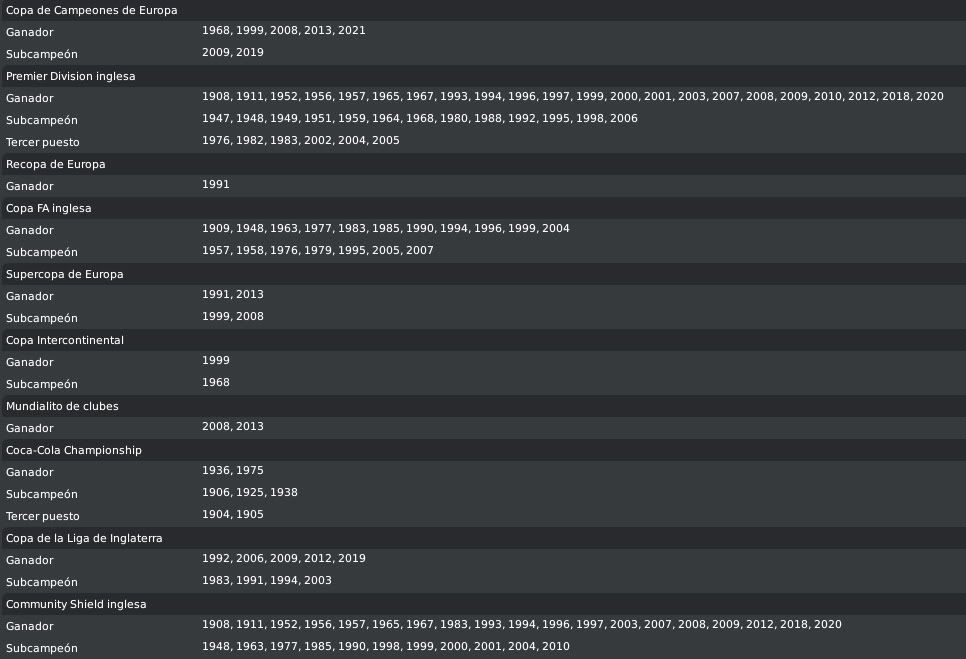Viewport: 966px width, 659px height.
Task: Select the Community Shield inglesa heading
Action: coord(76,604)
